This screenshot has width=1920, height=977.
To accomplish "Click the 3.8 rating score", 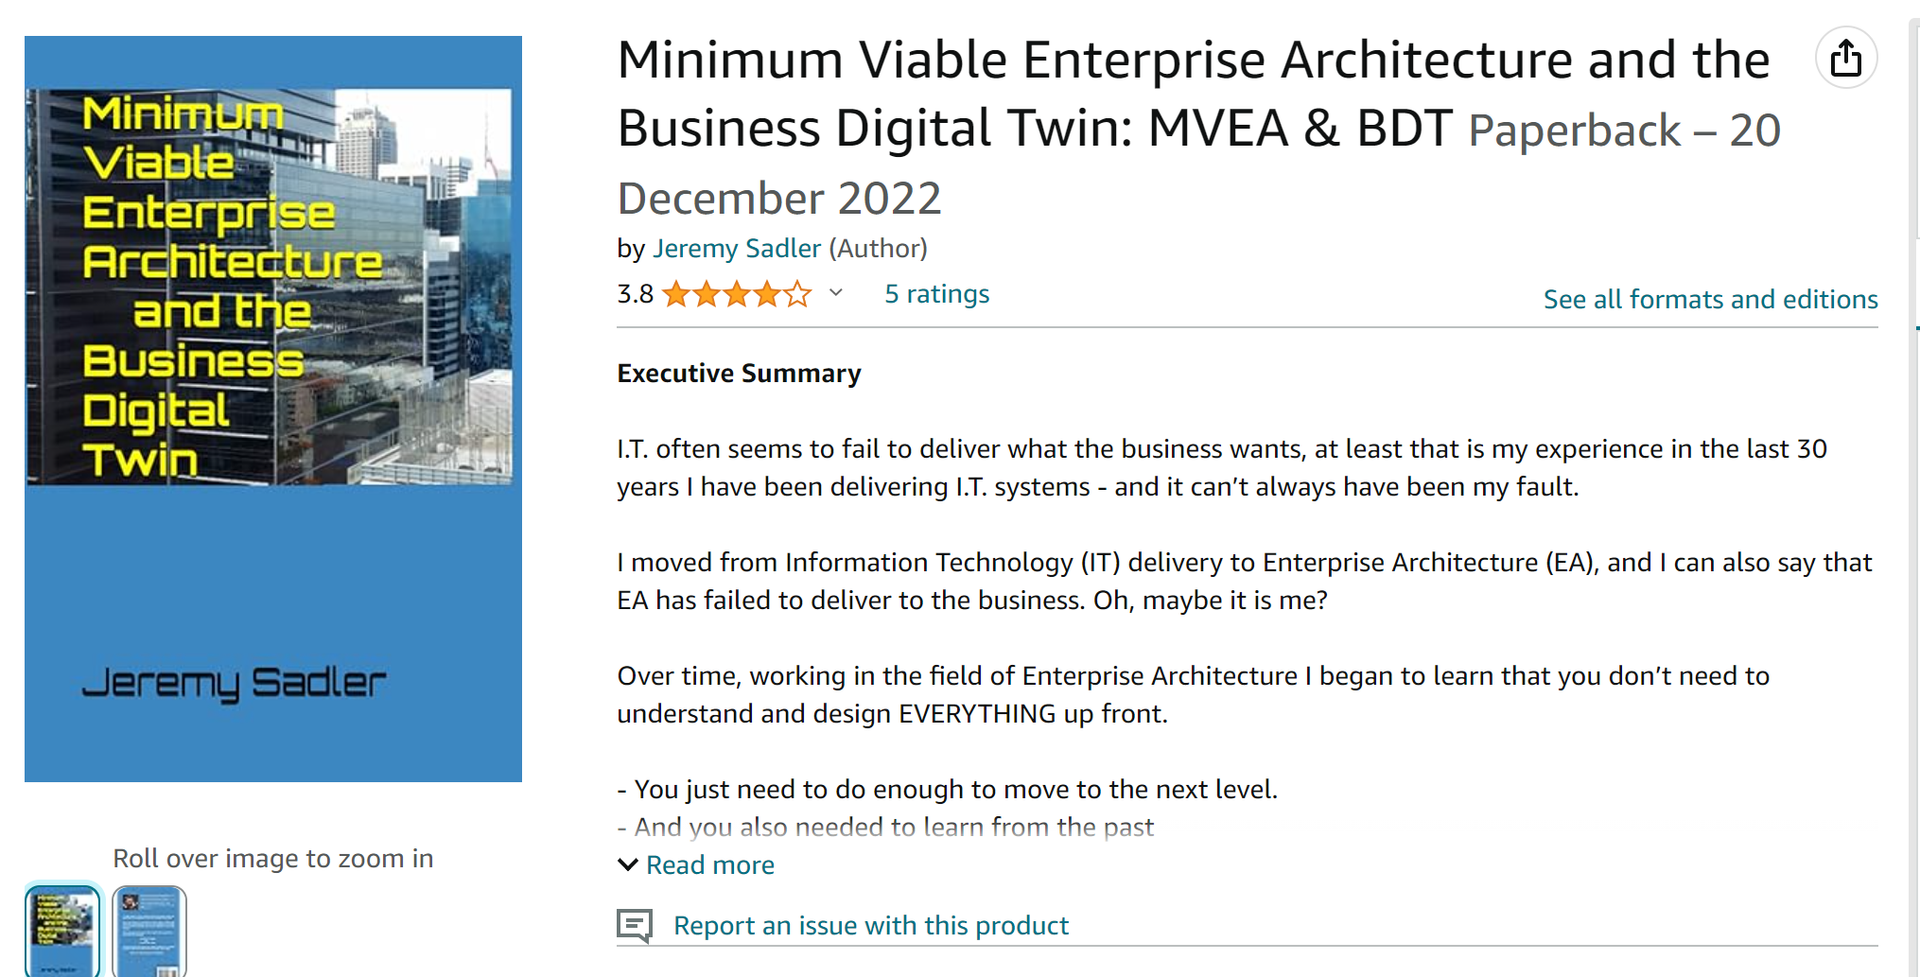I will coord(634,293).
